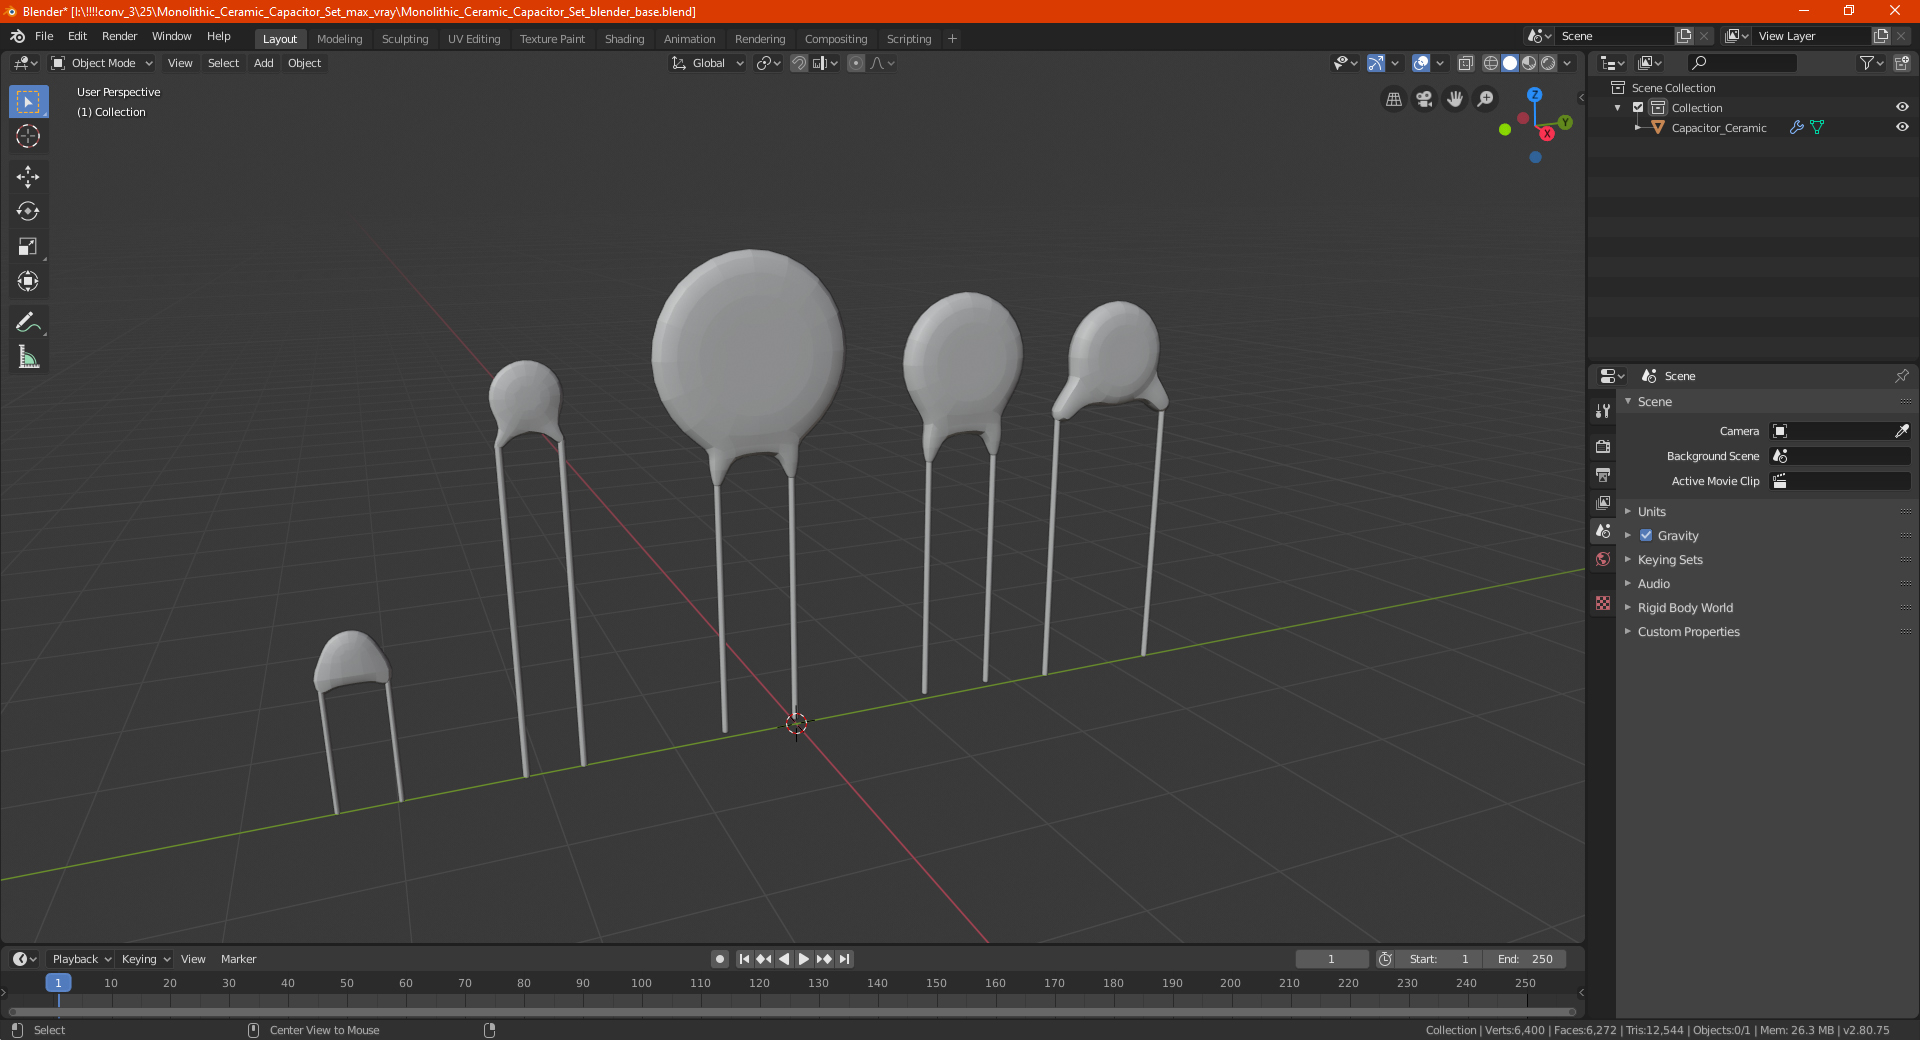Toggle X-ray display

click(x=1465, y=63)
